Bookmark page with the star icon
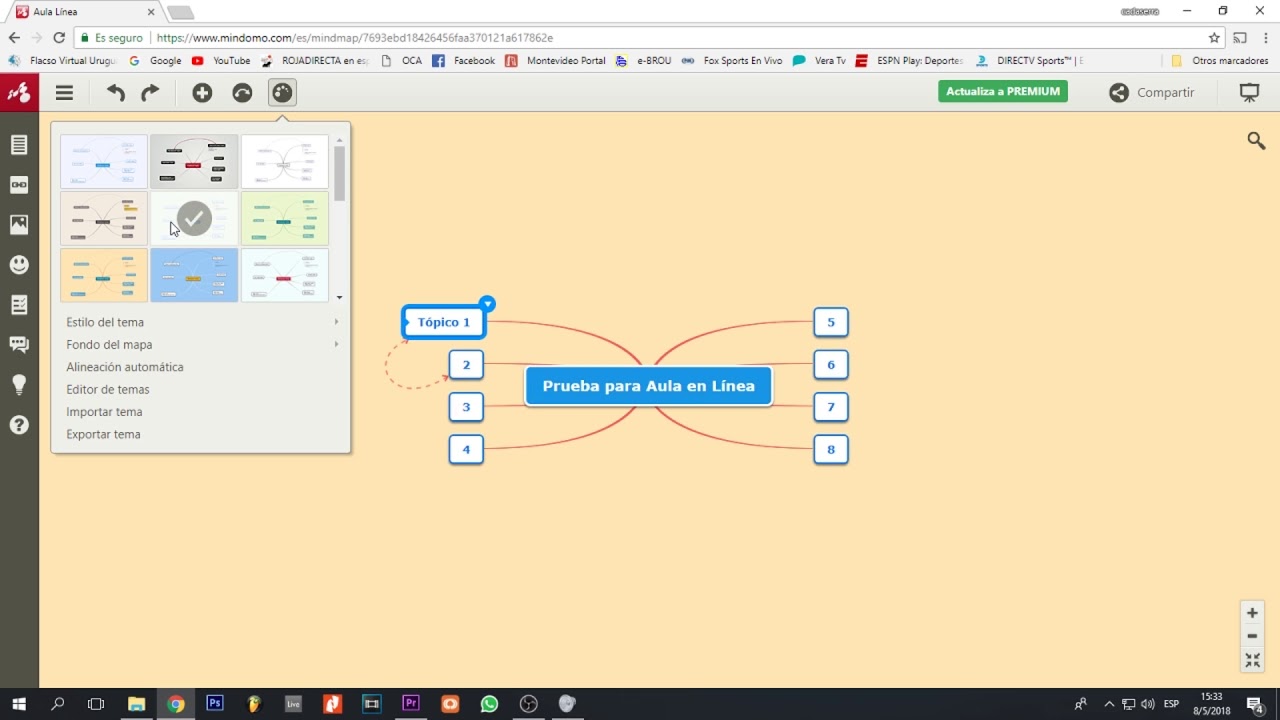 pos(1214,38)
